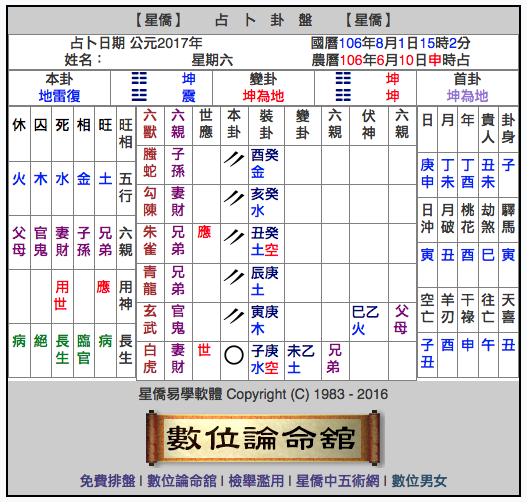527x502 pixels.
Task: Click the 丁未 month pillar value
Action: point(448,174)
